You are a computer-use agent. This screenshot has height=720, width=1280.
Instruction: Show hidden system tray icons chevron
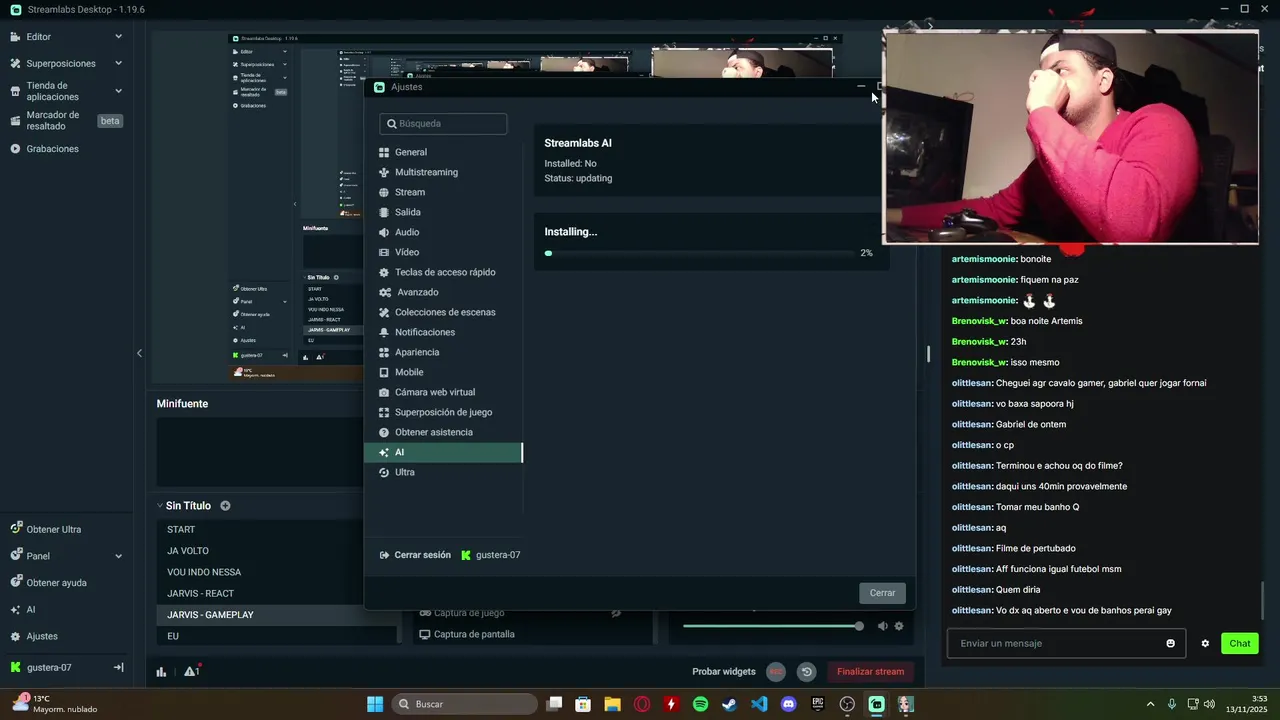click(1150, 704)
